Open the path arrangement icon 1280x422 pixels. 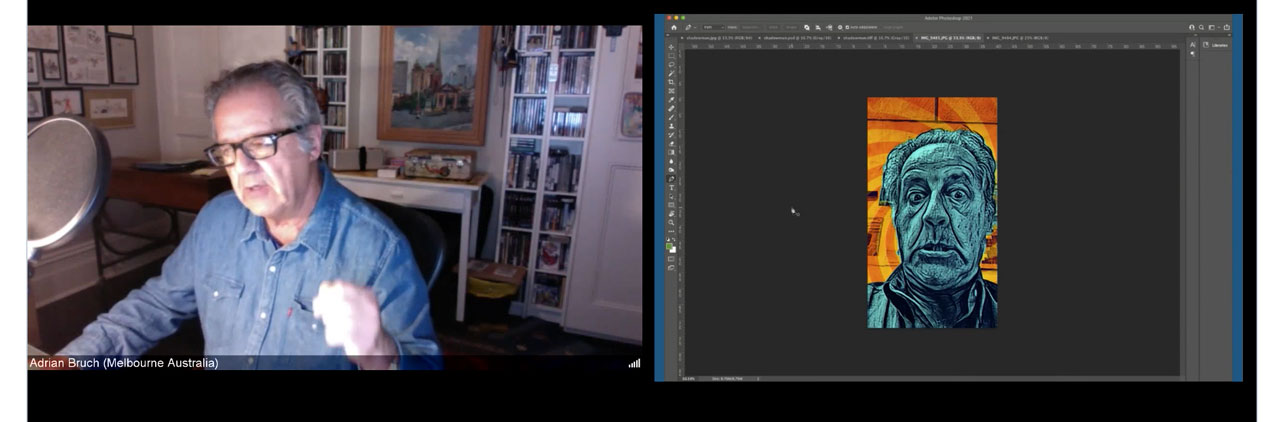click(828, 27)
